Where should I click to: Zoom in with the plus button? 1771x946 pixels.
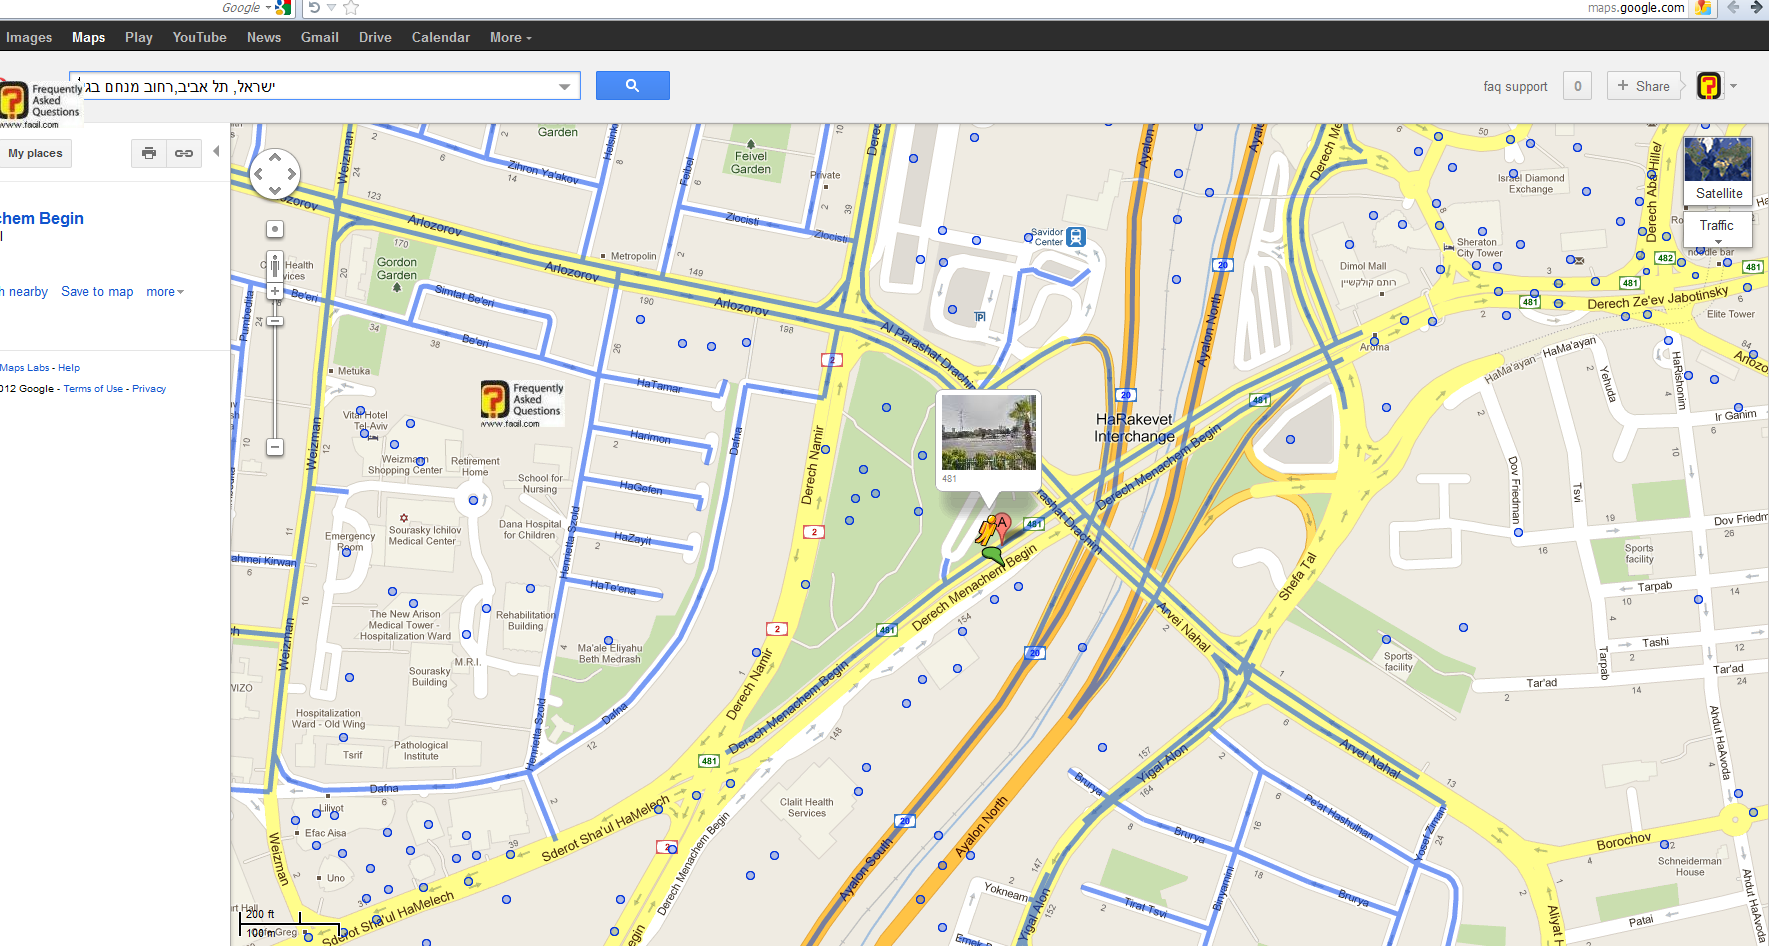pyautogui.click(x=275, y=291)
